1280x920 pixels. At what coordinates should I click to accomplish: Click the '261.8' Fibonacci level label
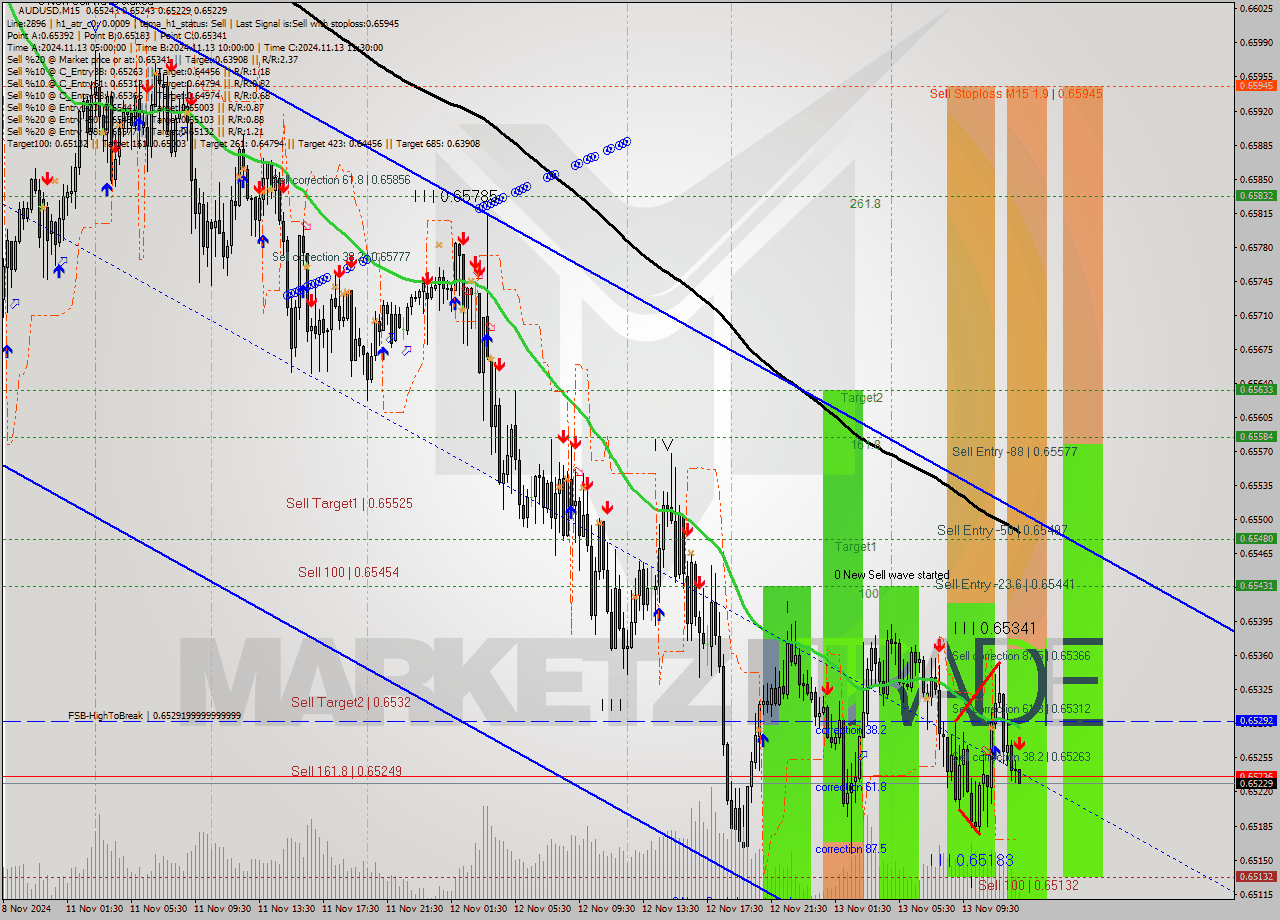pos(865,204)
